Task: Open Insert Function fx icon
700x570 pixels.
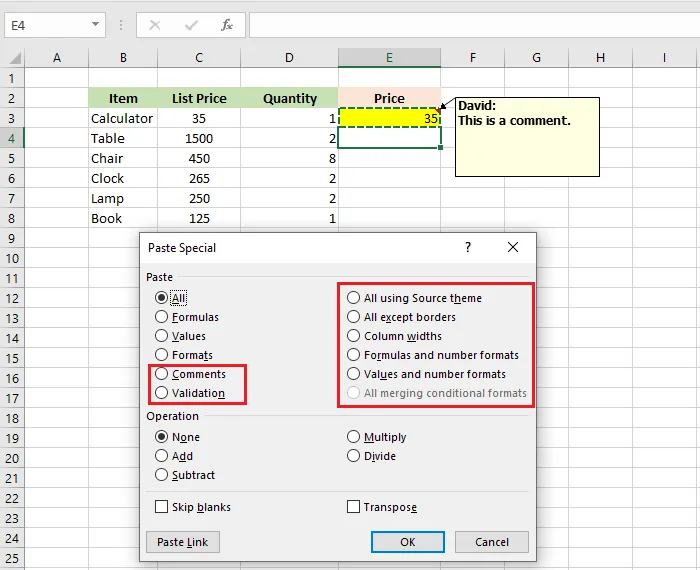Action: click(x=227, y=25)
